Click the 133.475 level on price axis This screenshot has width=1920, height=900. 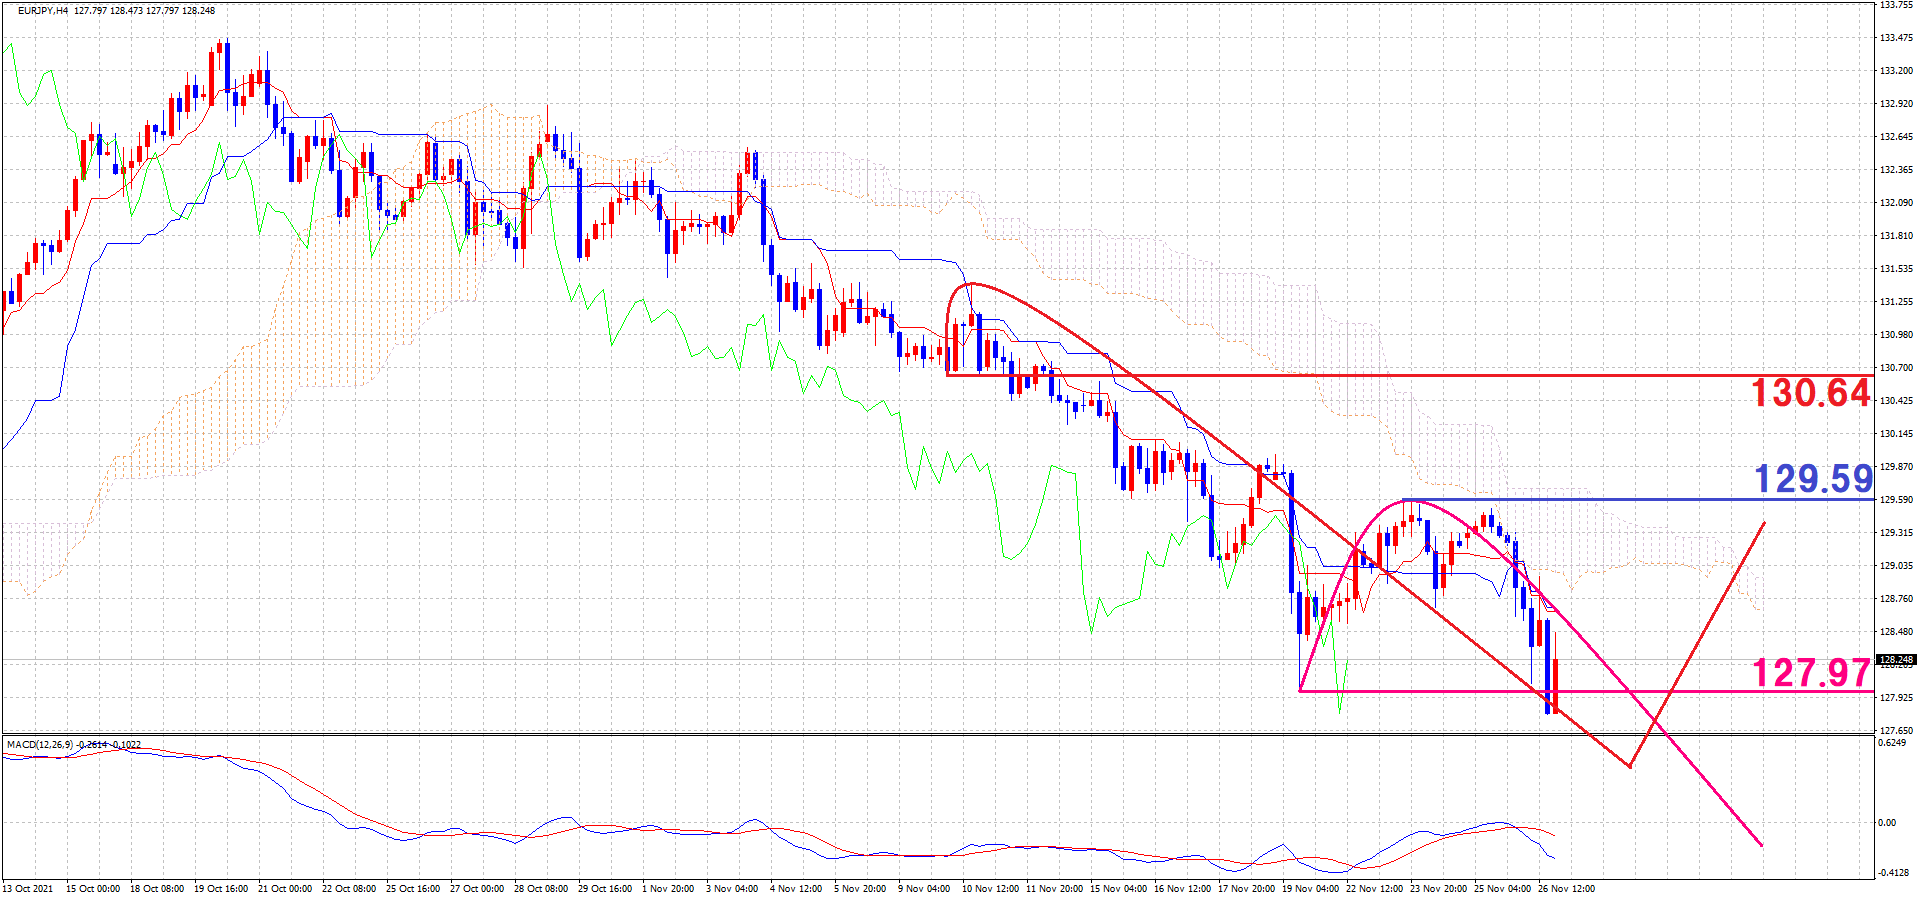[1896, 38]
